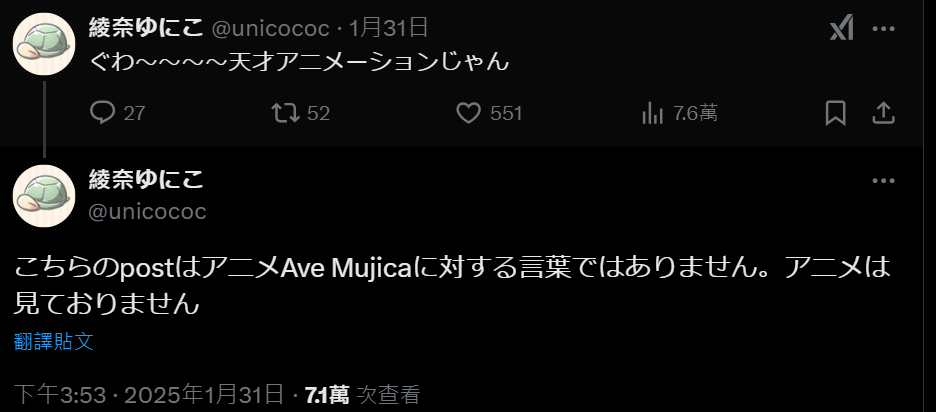Open the 下午3:53 · 2025年1月31日 timestamp

(149, 395)
